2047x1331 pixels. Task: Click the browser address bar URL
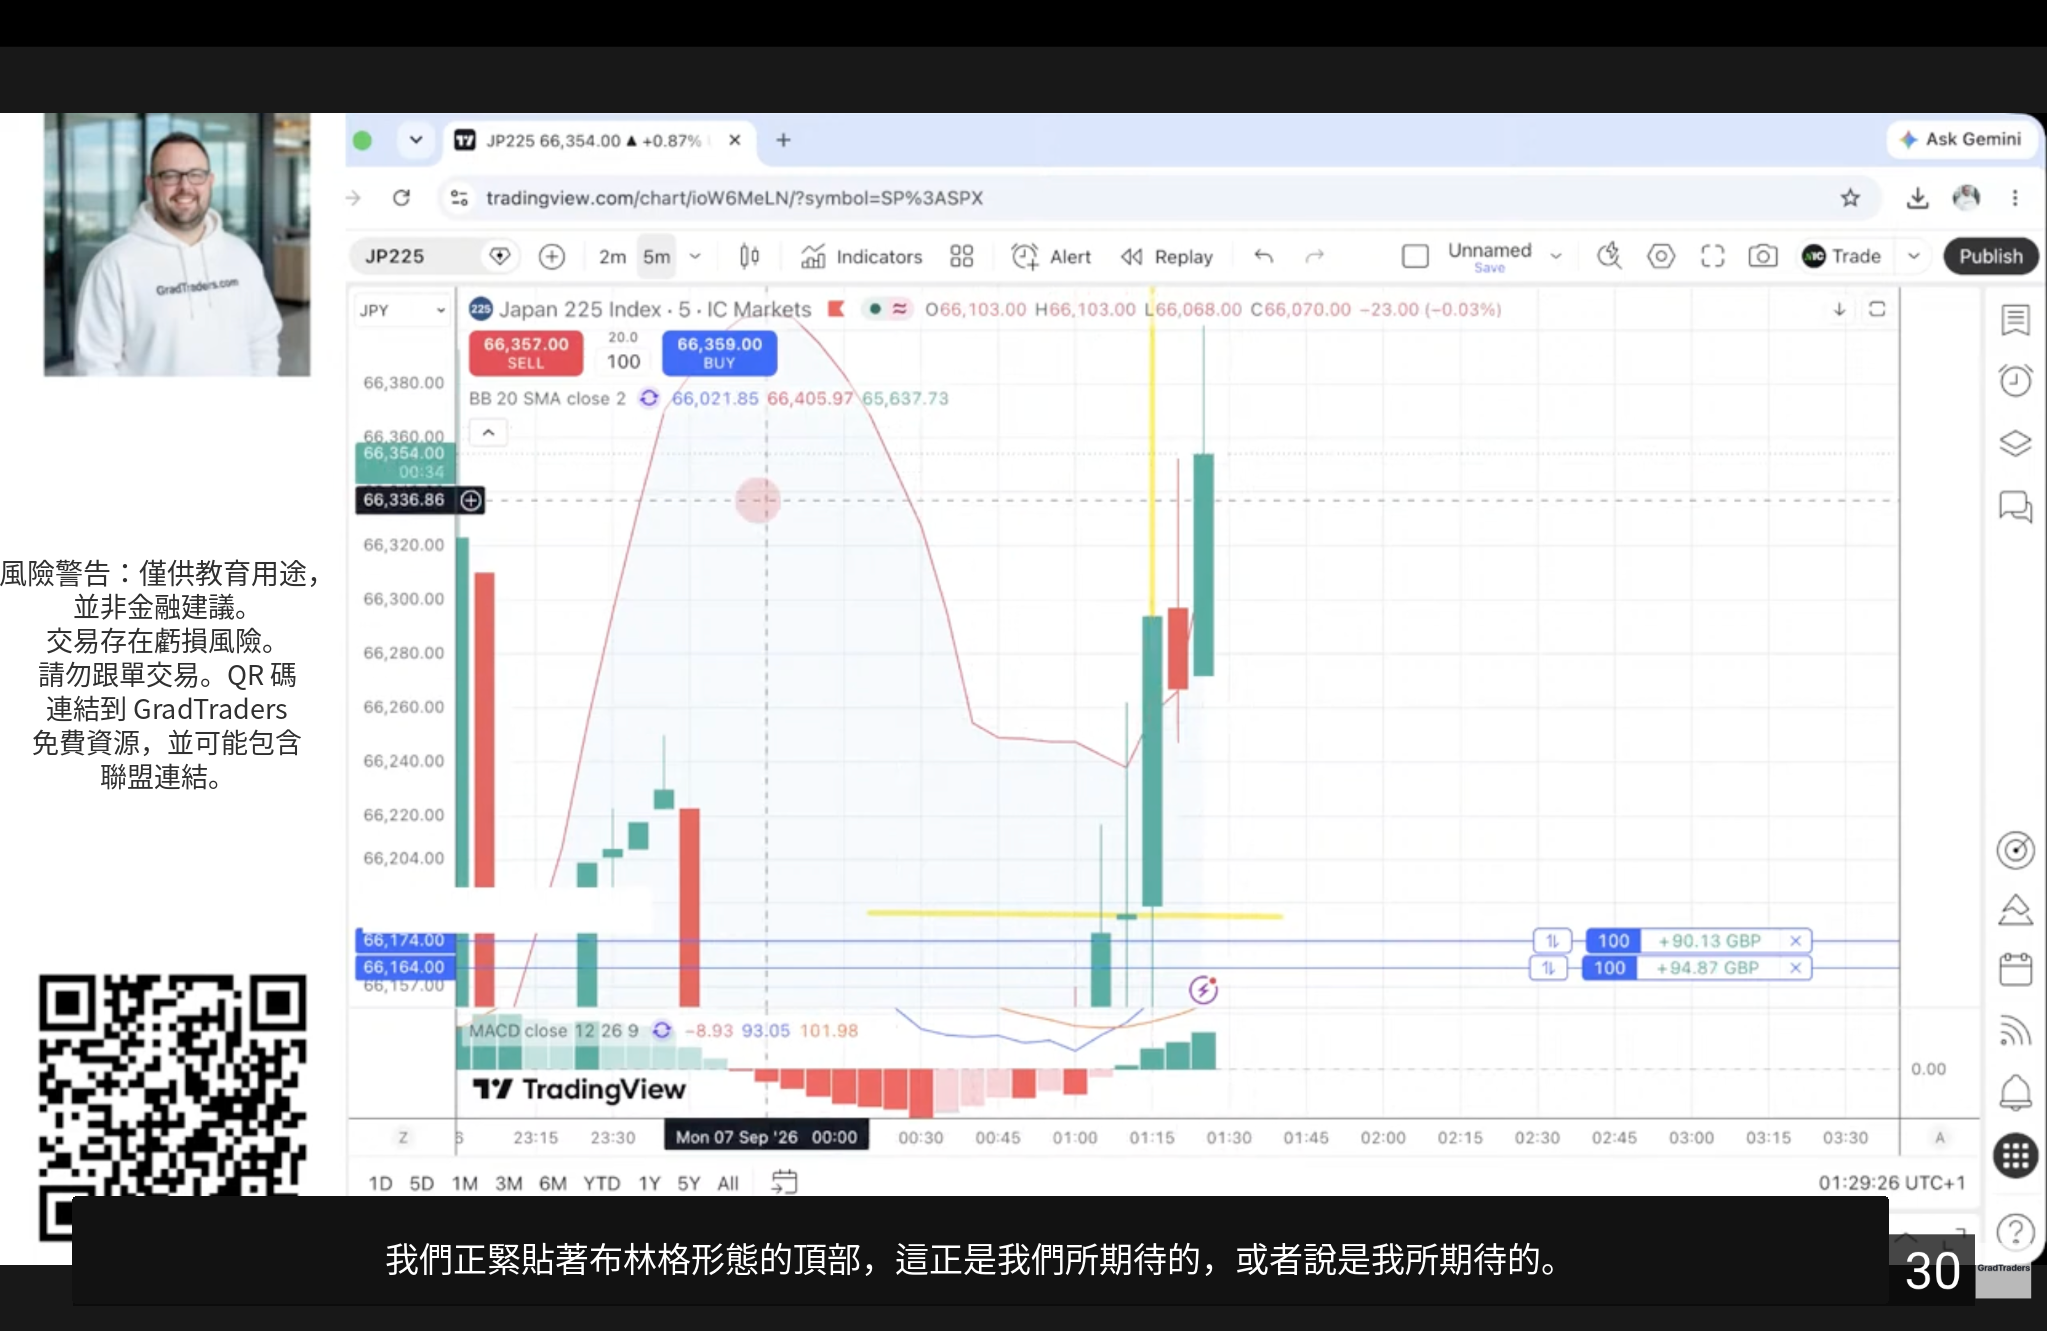click(734, 198)
